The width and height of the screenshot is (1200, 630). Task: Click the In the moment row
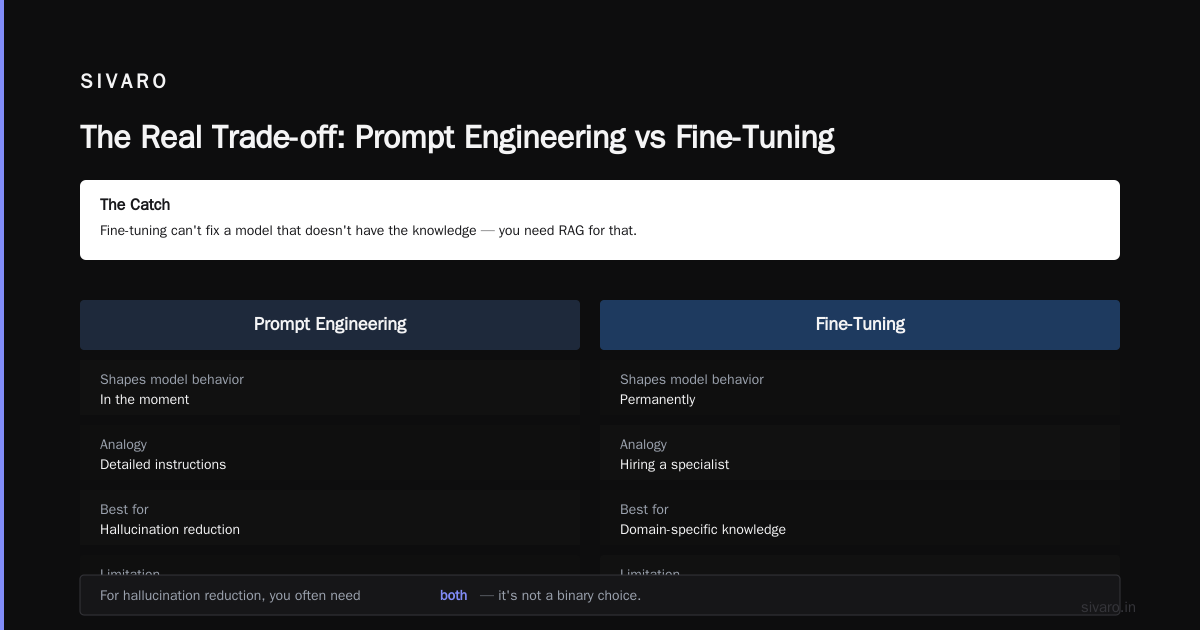click(330, 388)
